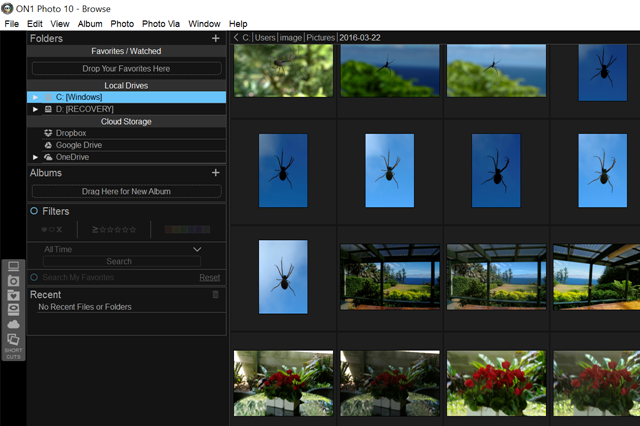The width and height of the screenshot is (640, 426).
Task: Open the cloud storage shortcut icon
Action: 14,324
